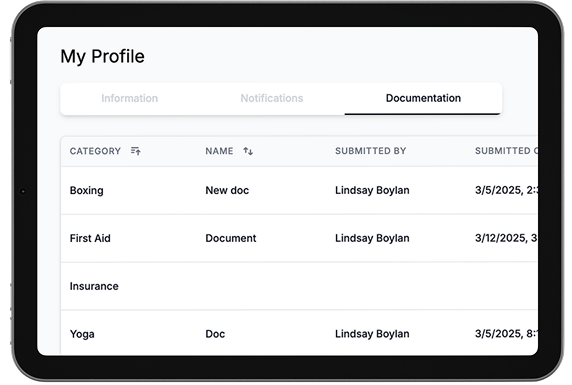Click the NAME column header
The height and width of the screenshot is (385, 572).
pos(219,151)
